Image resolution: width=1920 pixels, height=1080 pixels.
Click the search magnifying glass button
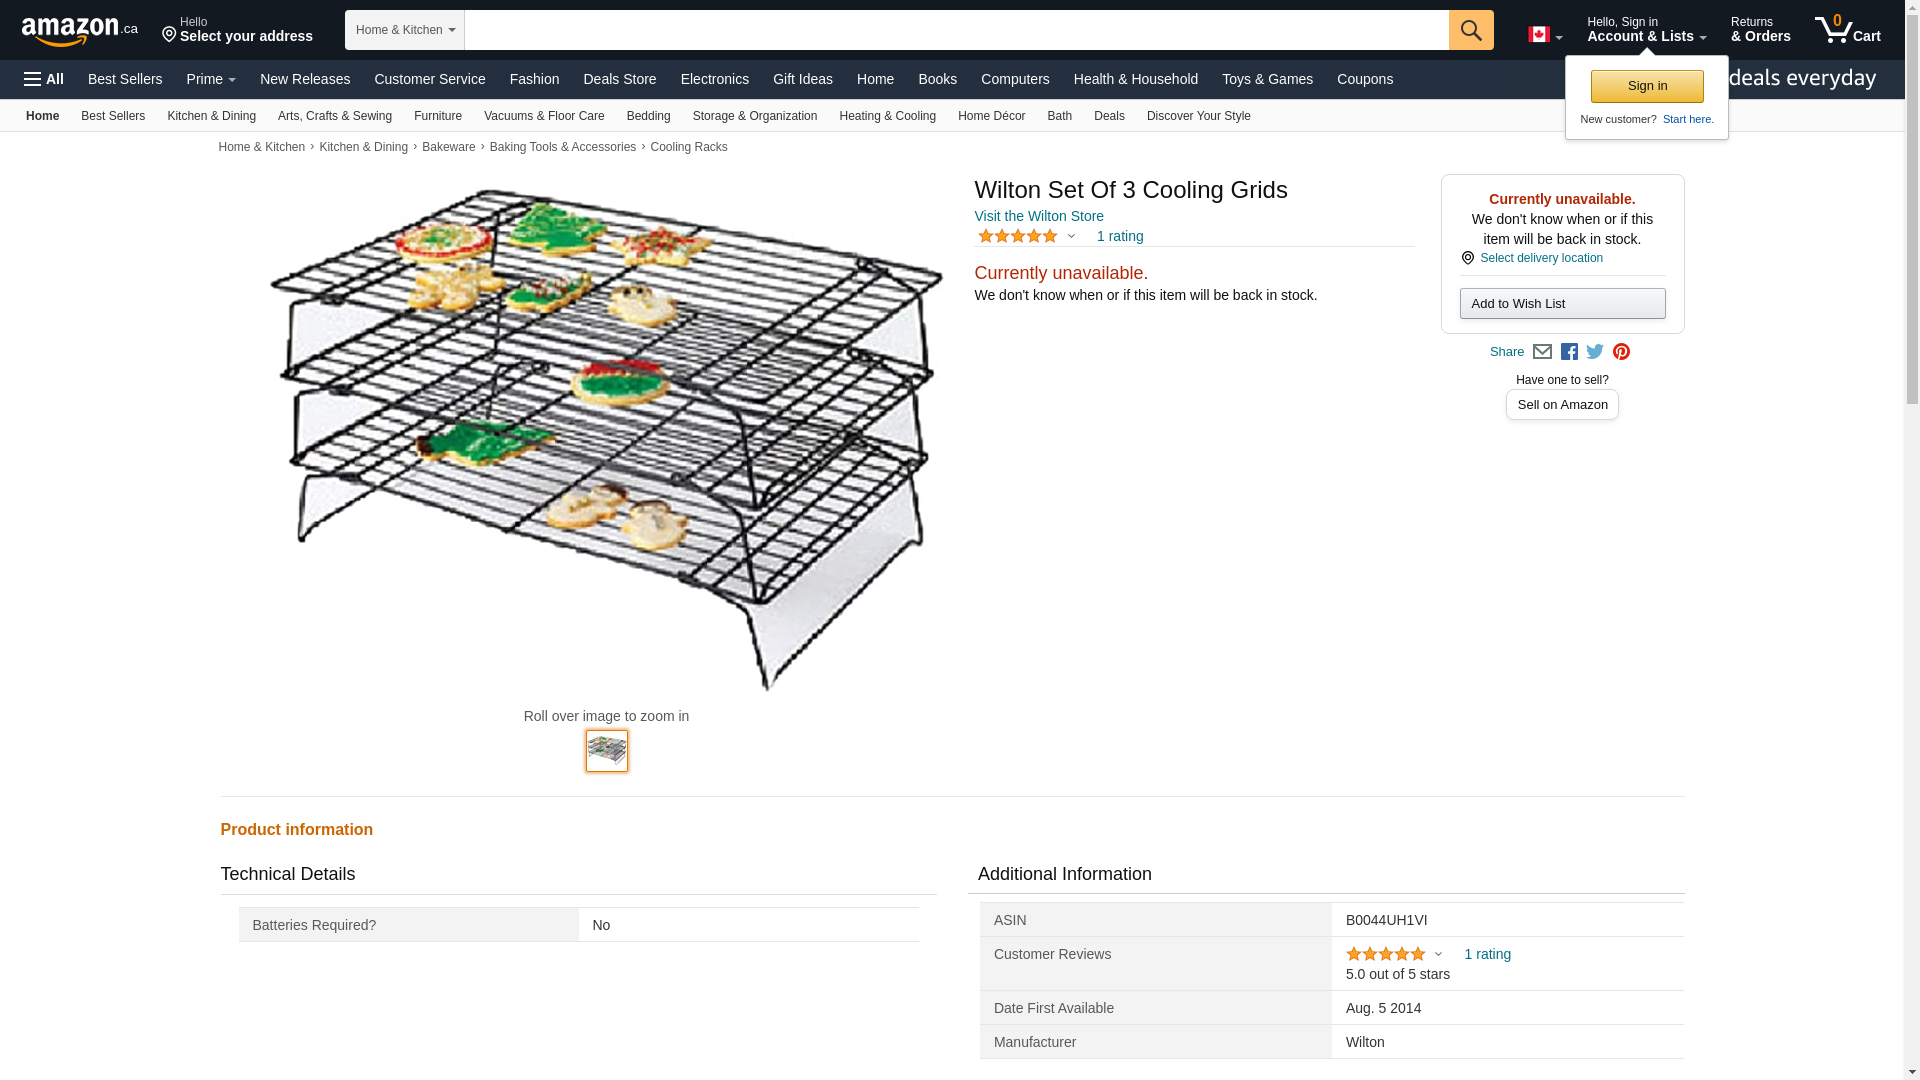[1470, 30]
